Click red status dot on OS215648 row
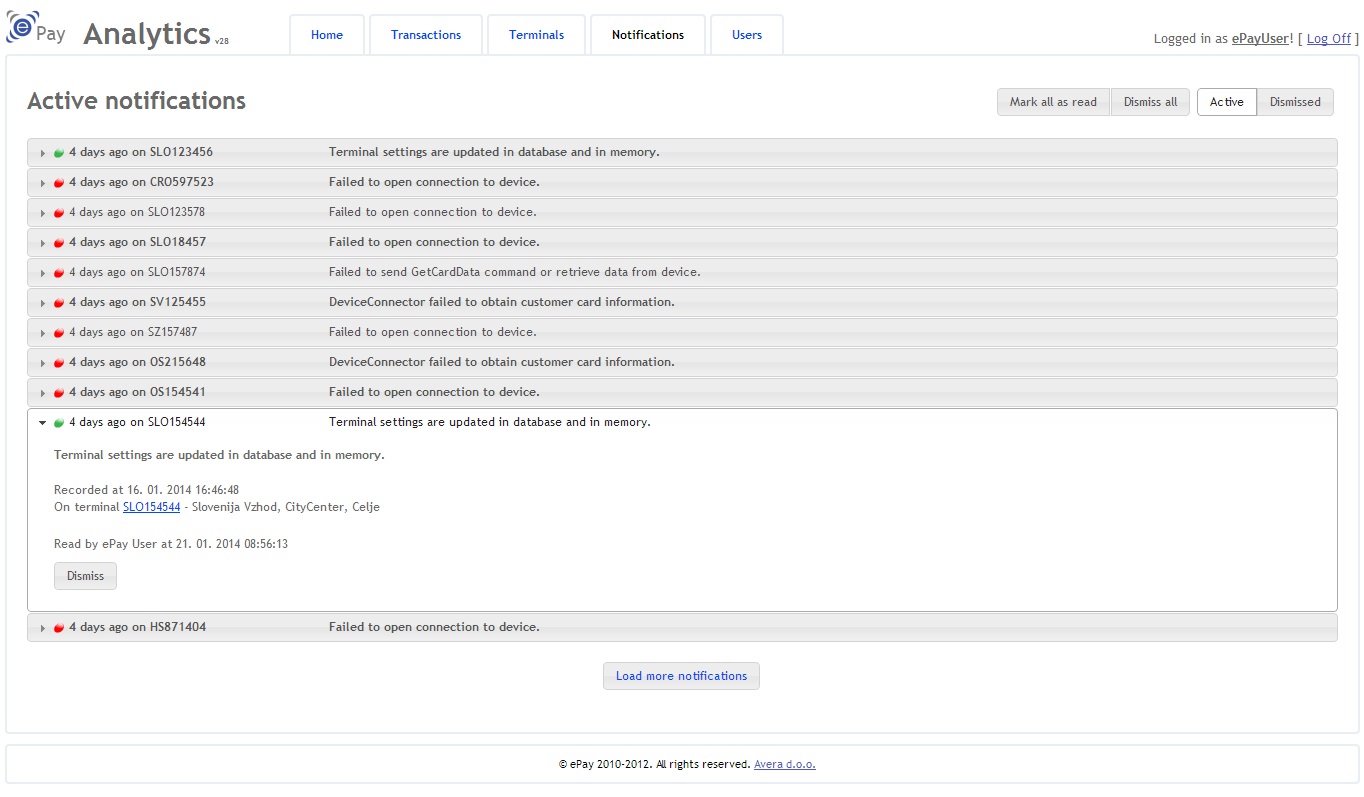This screenshot has height=797, width=1364. 59,363
